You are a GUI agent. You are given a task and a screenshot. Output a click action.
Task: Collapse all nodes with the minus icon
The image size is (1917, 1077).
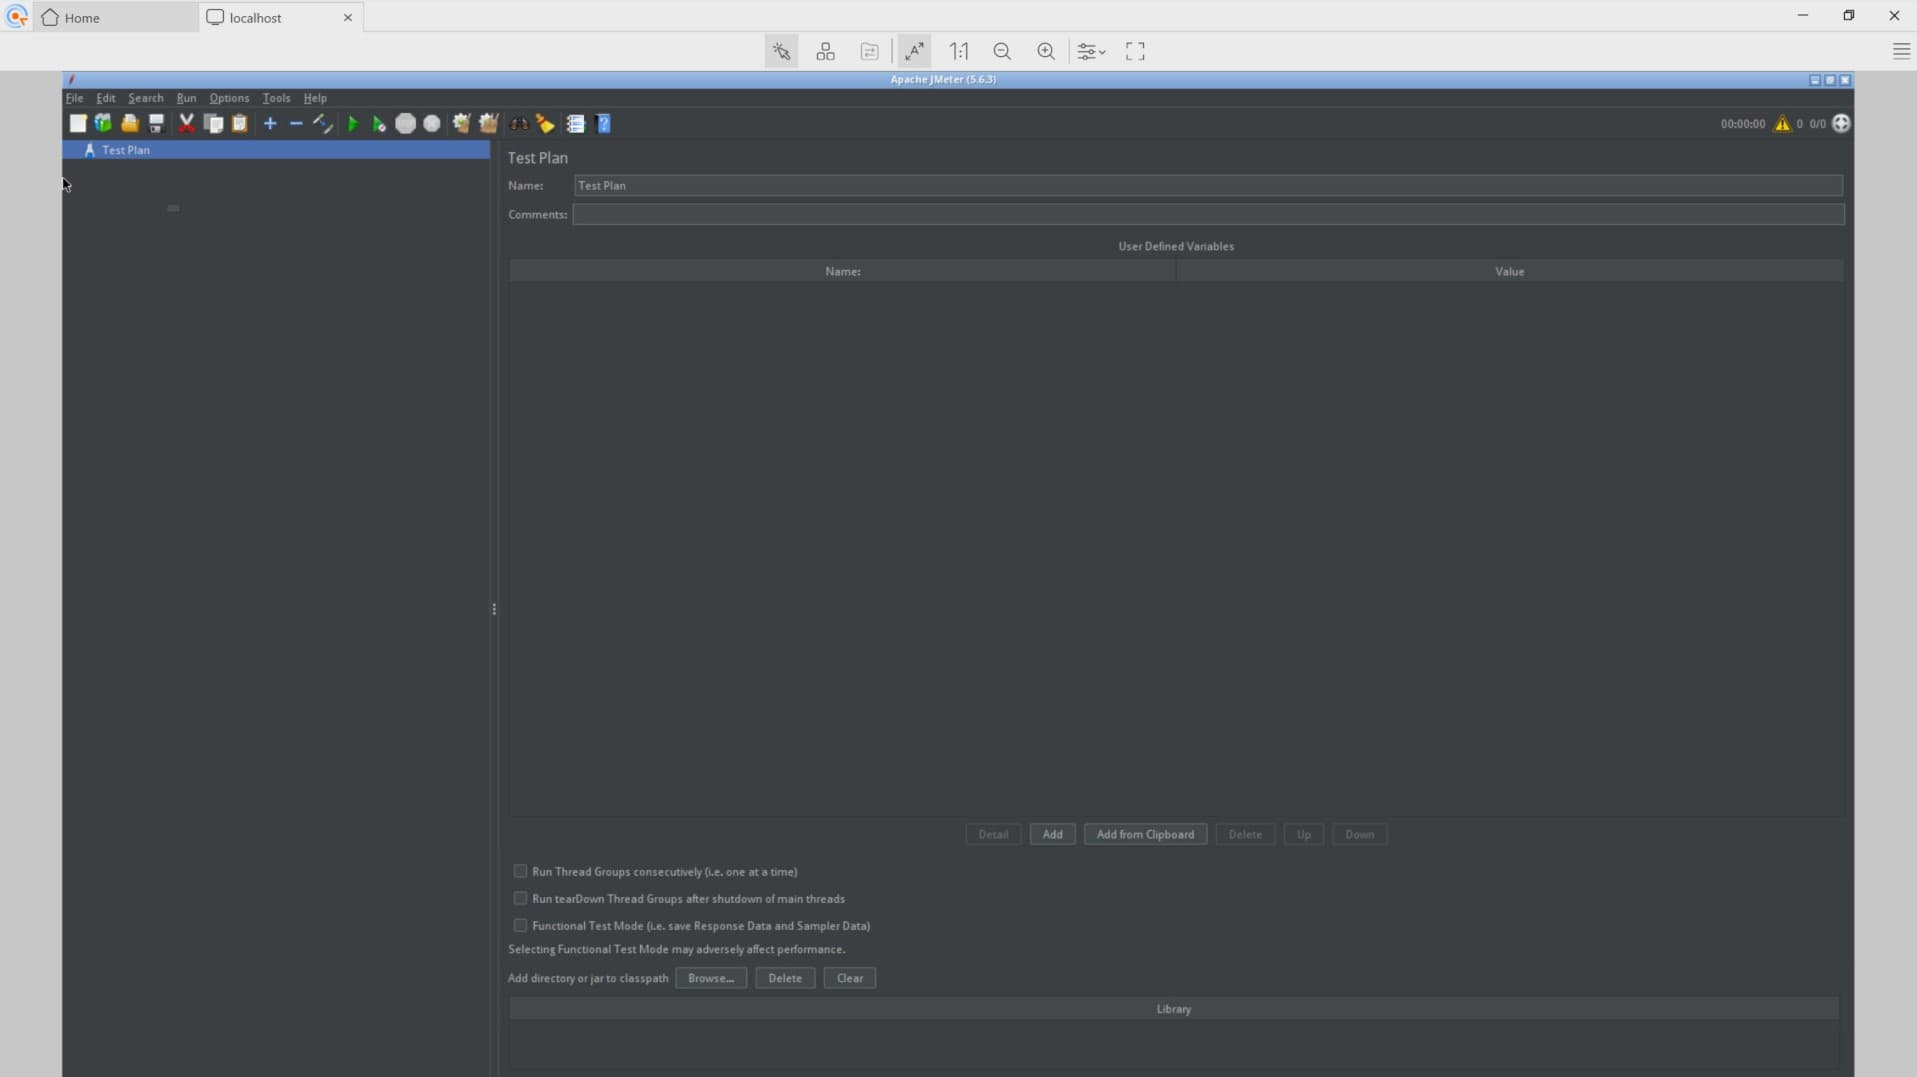pyautogui.click(x=296, y=123)
